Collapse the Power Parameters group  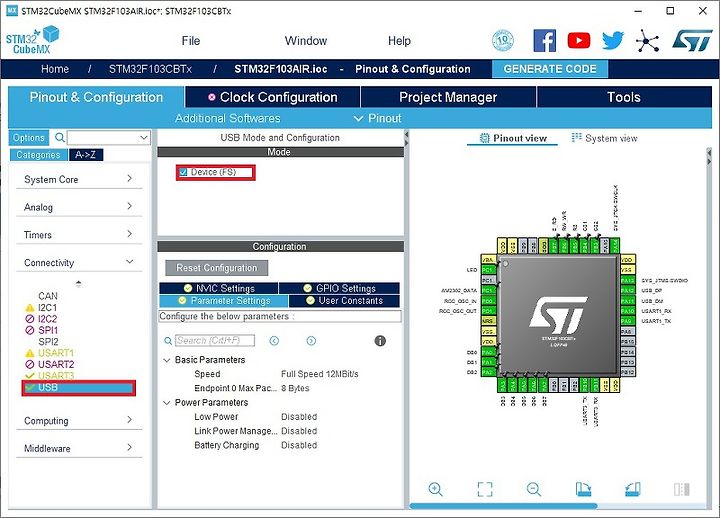pyautogui.click(x=167, y=403)
